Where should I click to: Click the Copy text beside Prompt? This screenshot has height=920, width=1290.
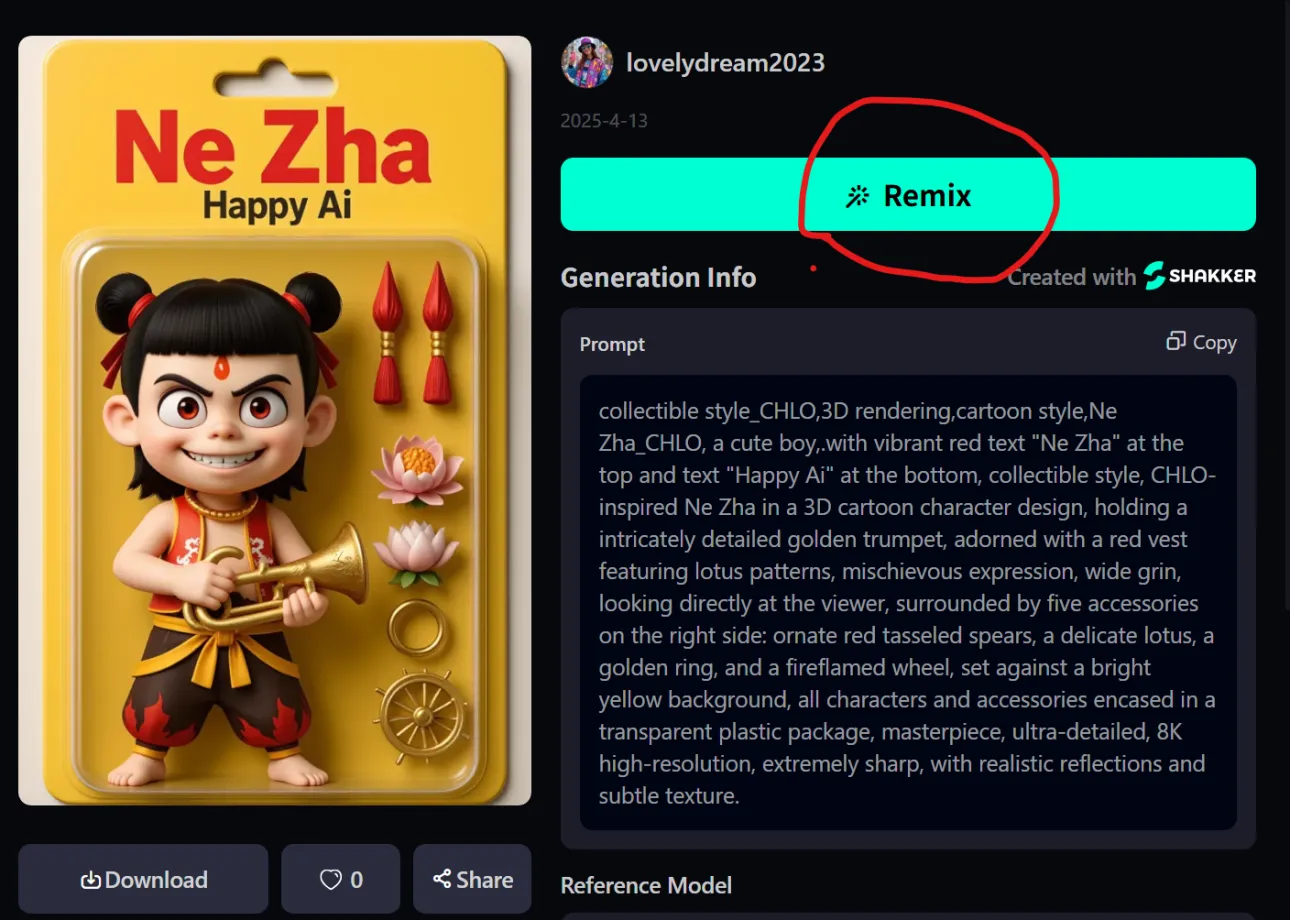1215,342
